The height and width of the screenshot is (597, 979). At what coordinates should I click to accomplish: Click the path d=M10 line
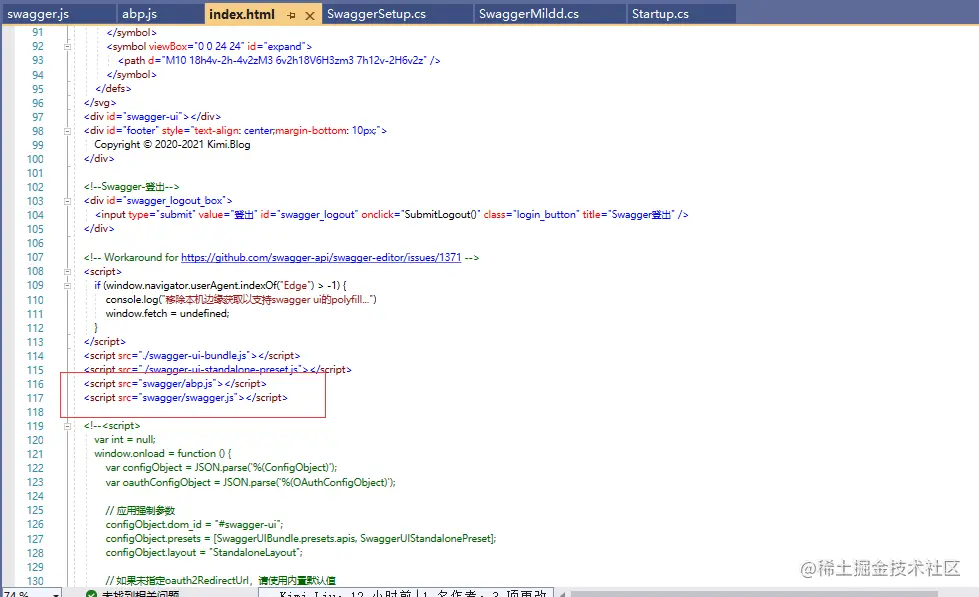(x=279, y=61)
